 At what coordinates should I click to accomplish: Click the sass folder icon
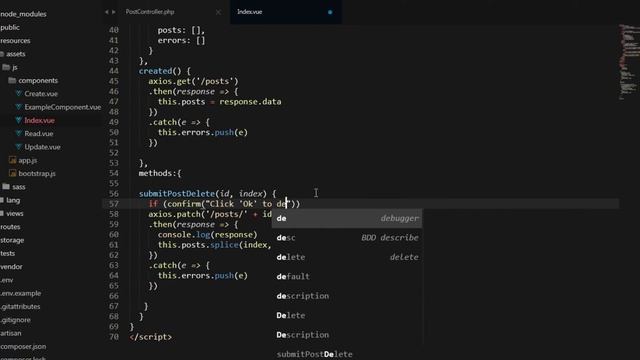coord(6,187)
